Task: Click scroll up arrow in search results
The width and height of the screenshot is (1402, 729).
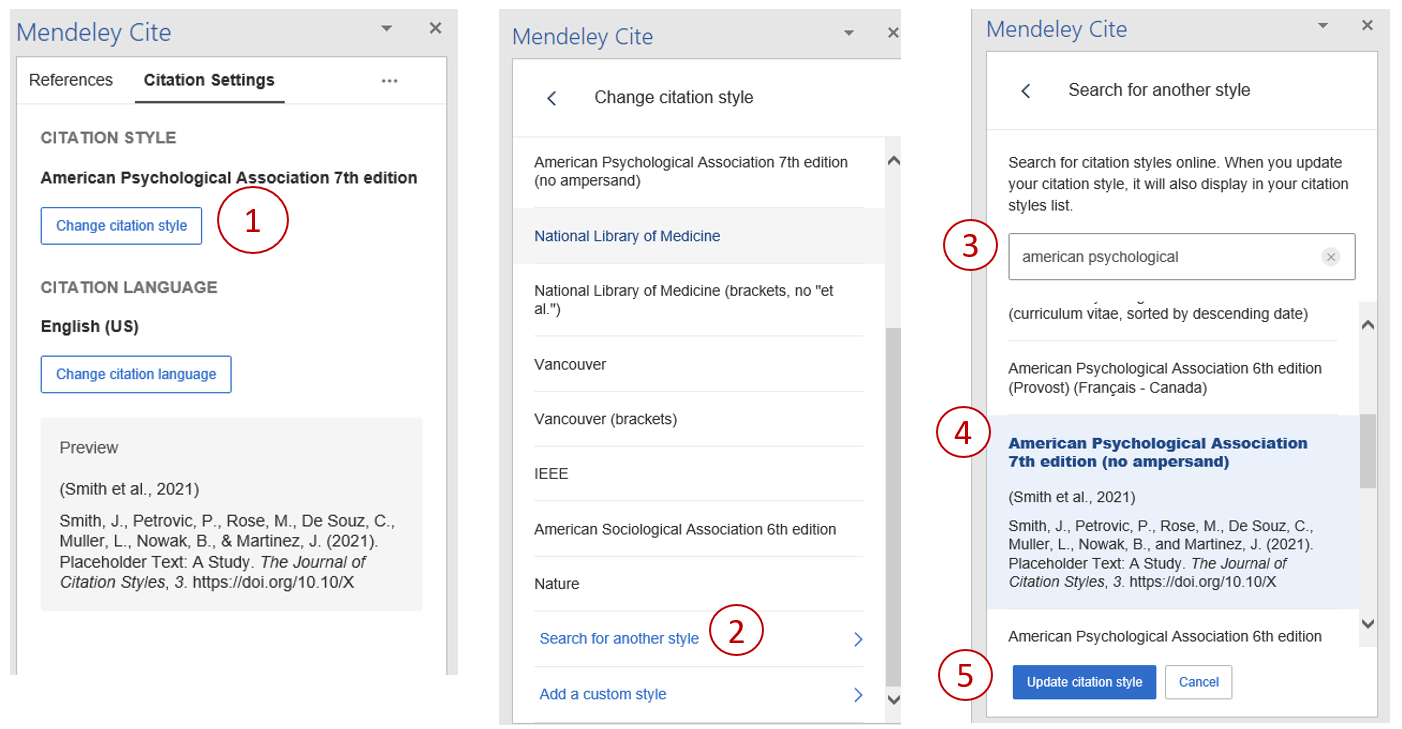Action: pyautogui.click(x=1368, y=325)
